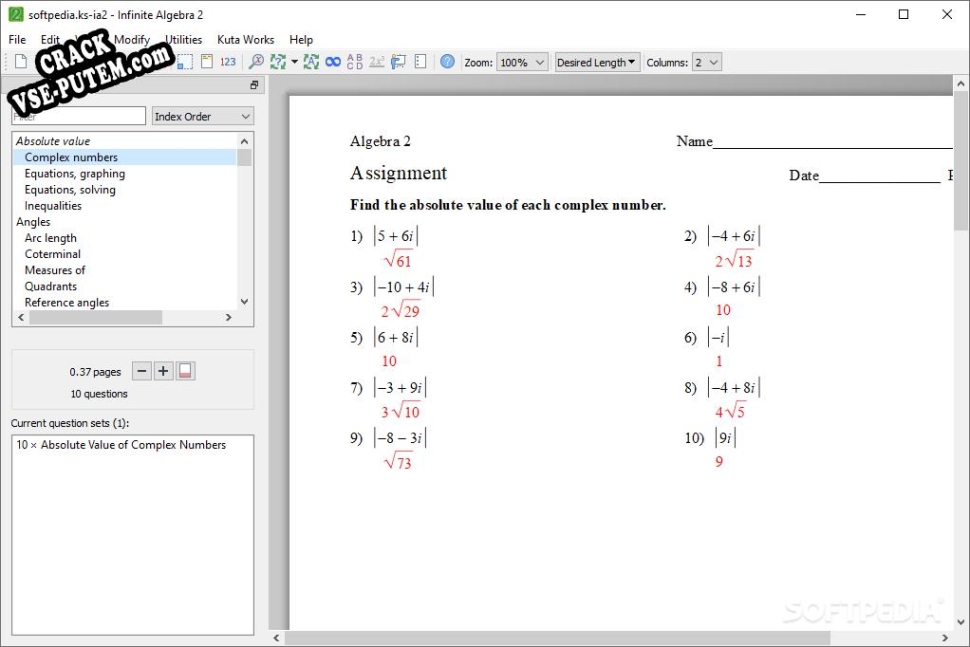Maximize the Infinite Algebra 2 window
Viewport: 970px width, 647px height.
pyautogui.click(x=903, y=14)
